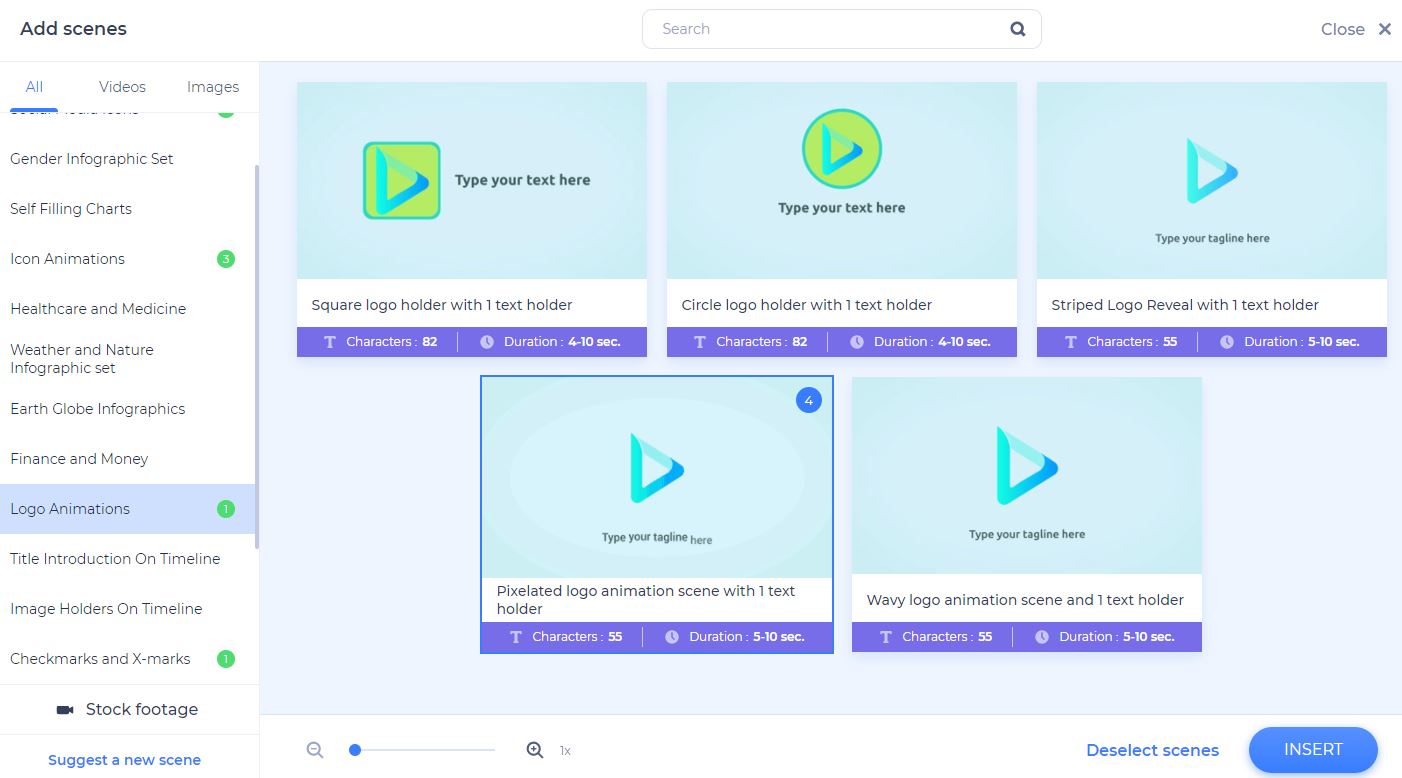Viewport: 1402px width, 778px height.
Task: Toggle selection of Wavy logo animation scene
Action: coord(1026,475)
